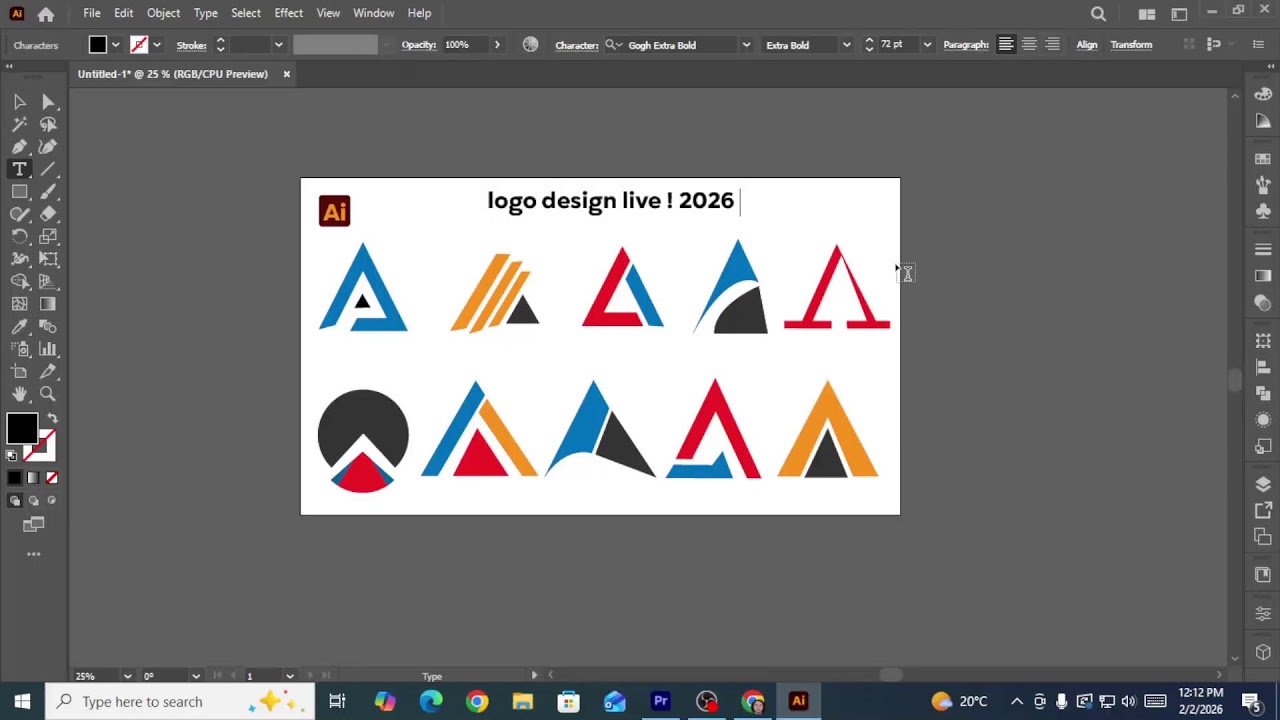Screen dimensions: 1280x720
Task: Reset default fill and stroke
Action: 12,456
